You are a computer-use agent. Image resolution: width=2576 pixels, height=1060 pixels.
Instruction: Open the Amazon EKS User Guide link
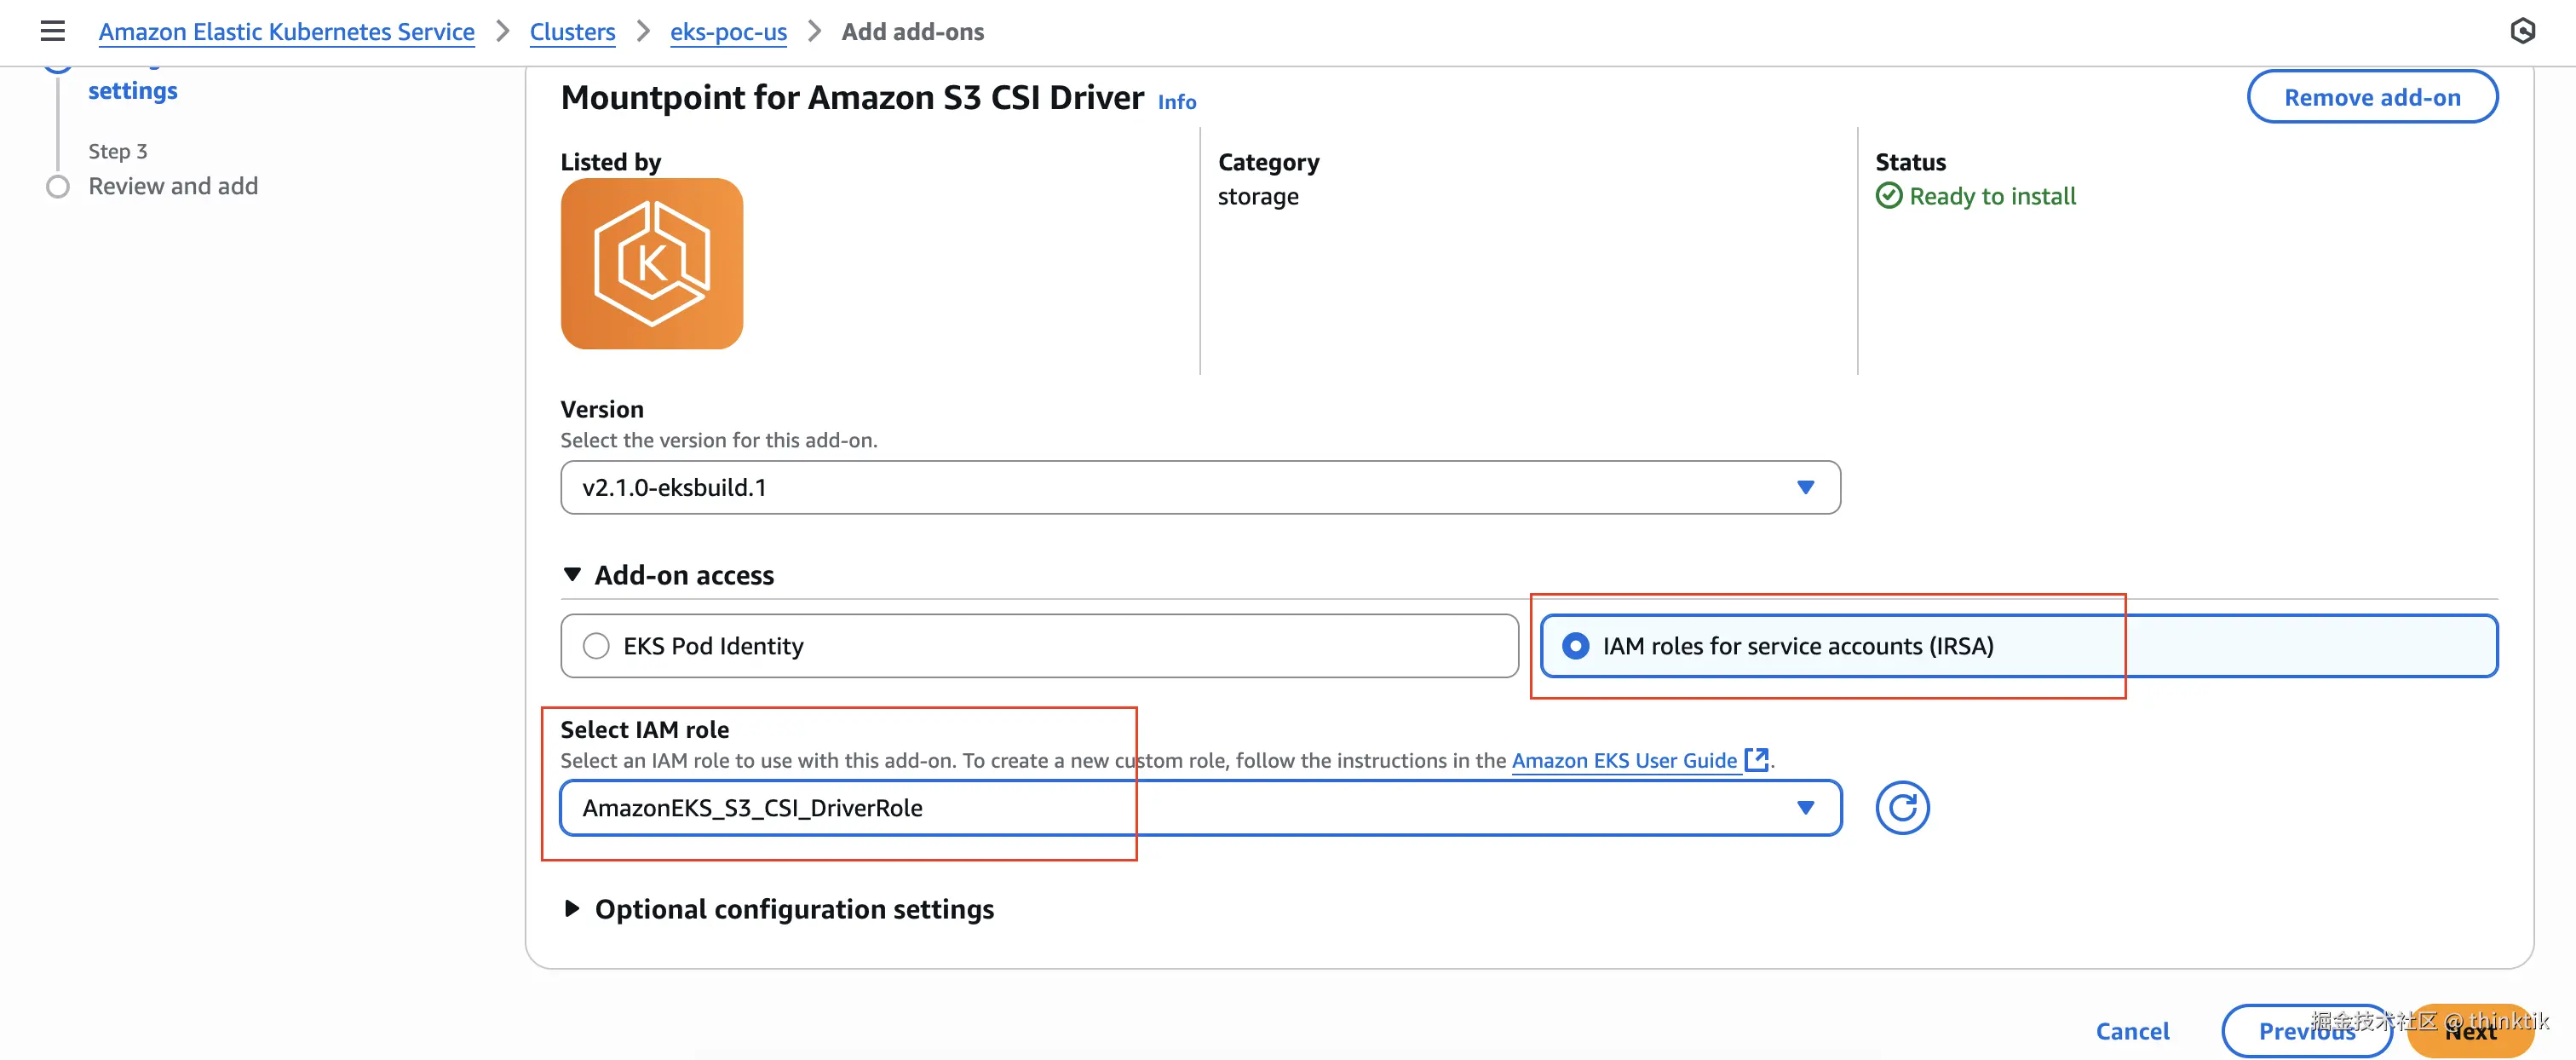1624,760
